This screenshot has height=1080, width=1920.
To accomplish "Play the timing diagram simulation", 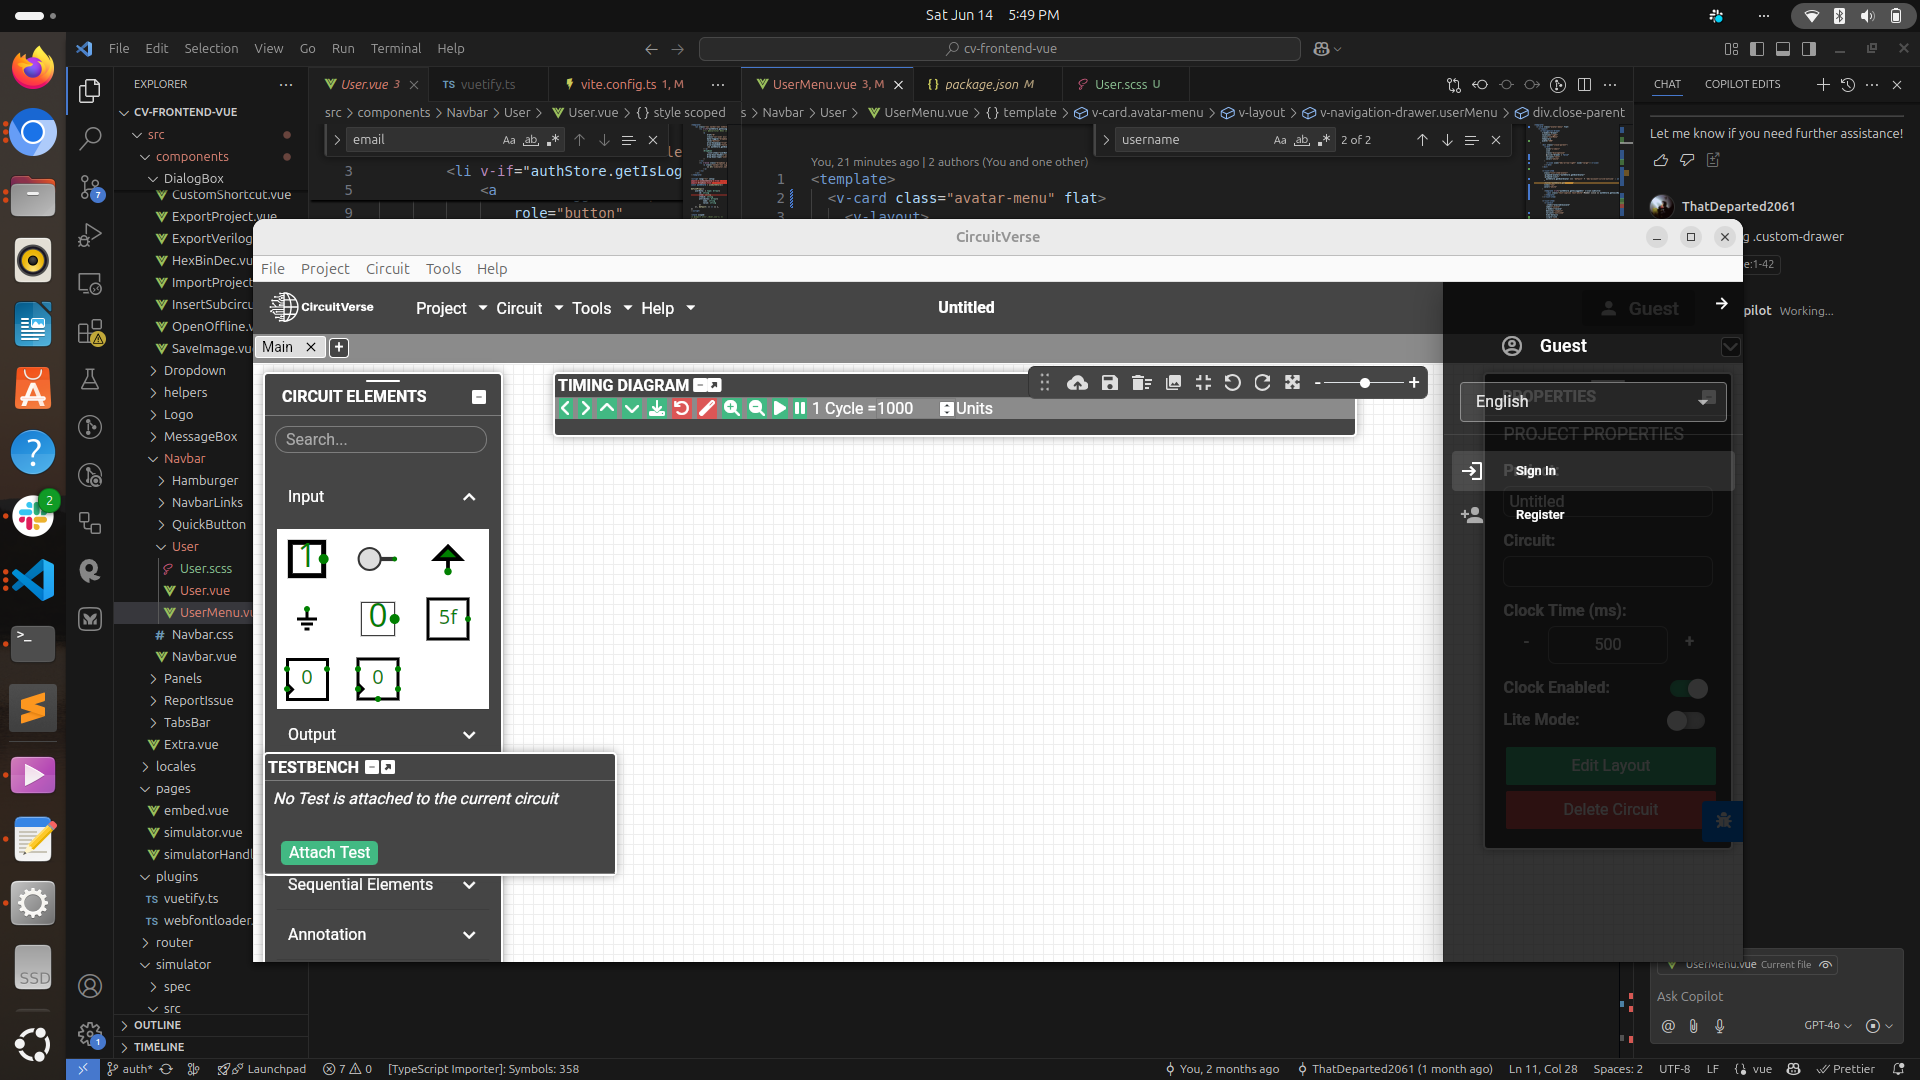I will 780,408.
